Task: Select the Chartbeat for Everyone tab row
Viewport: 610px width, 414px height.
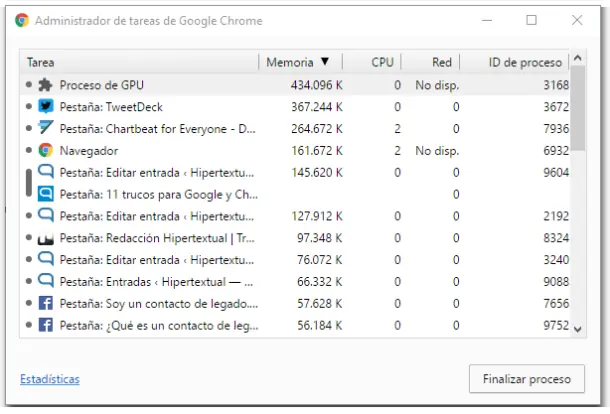Action: (295, 128)
